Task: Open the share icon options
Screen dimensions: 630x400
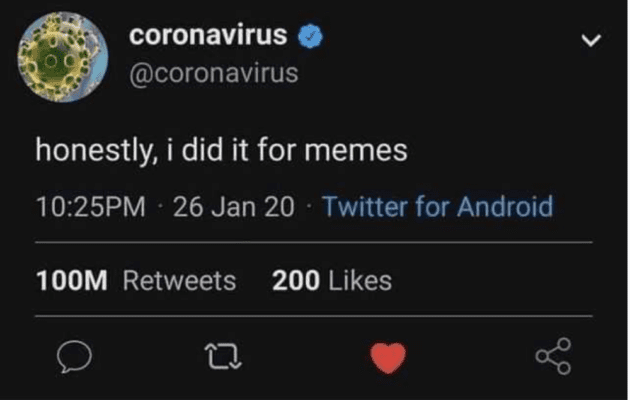Action: tap(554, 358)
